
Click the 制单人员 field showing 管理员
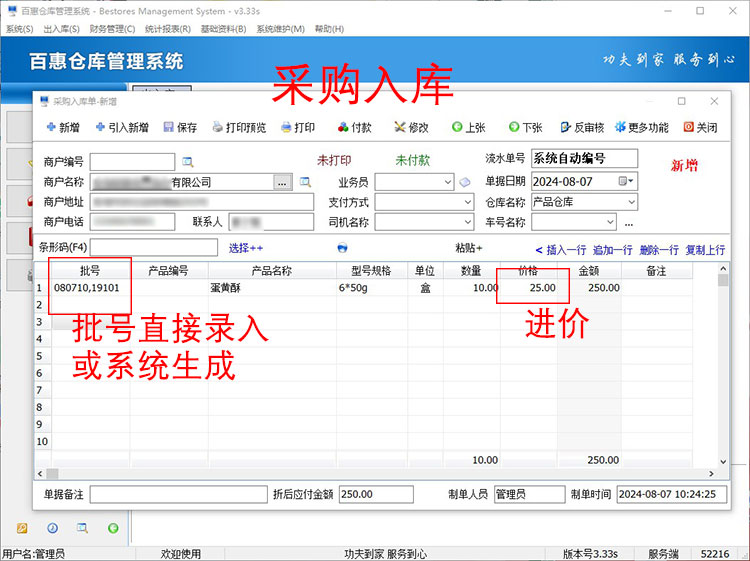click(529, 495)
